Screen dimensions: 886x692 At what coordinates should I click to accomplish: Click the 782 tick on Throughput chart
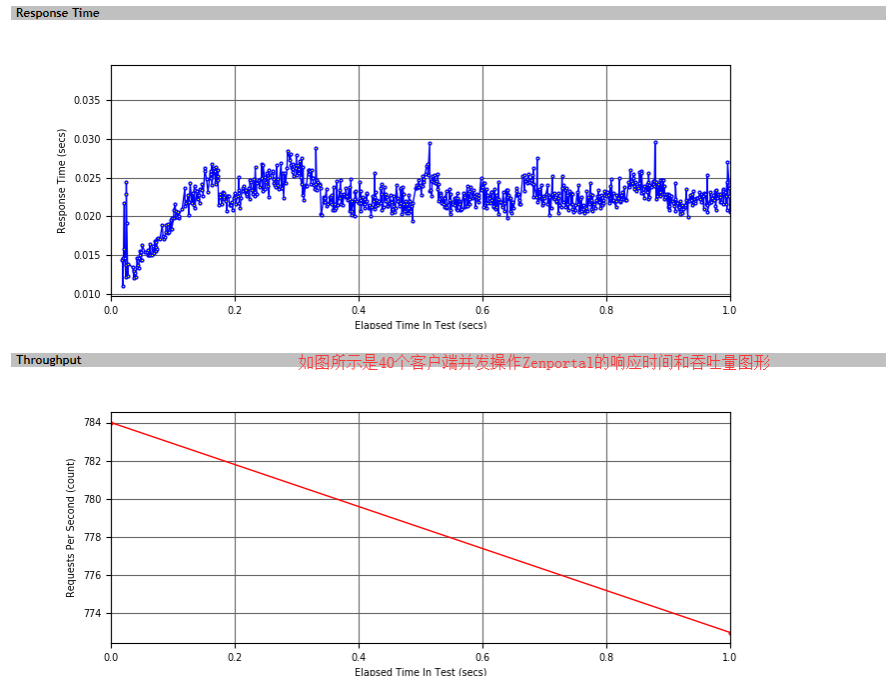[93, 461]
